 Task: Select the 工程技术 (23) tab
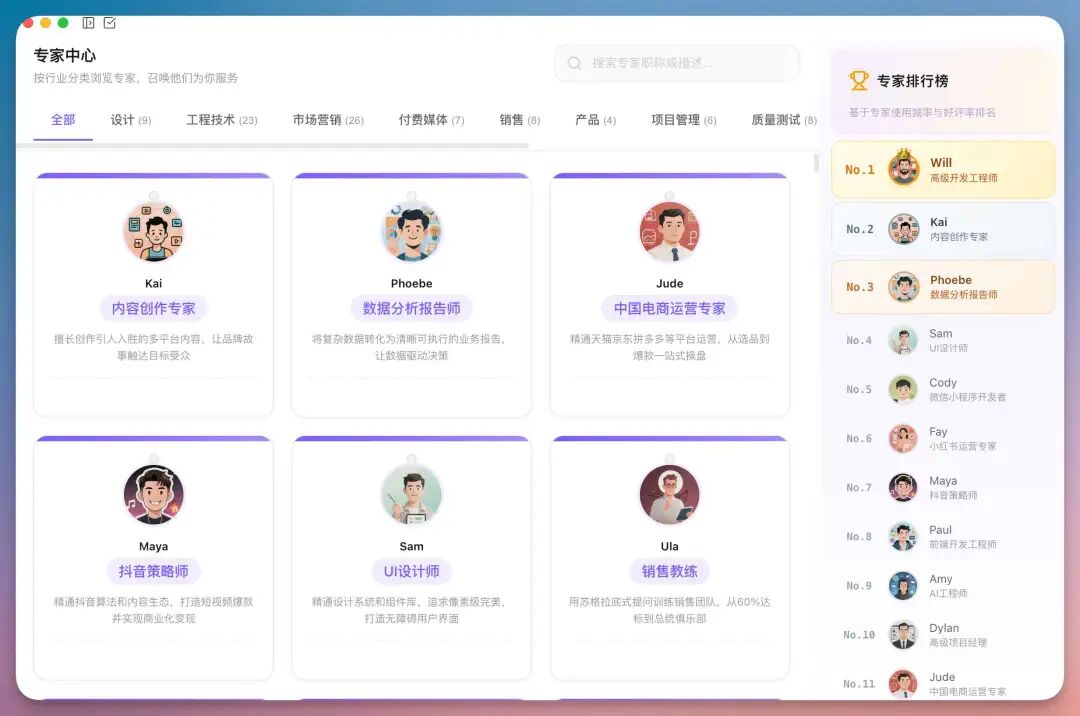[220, 118]
